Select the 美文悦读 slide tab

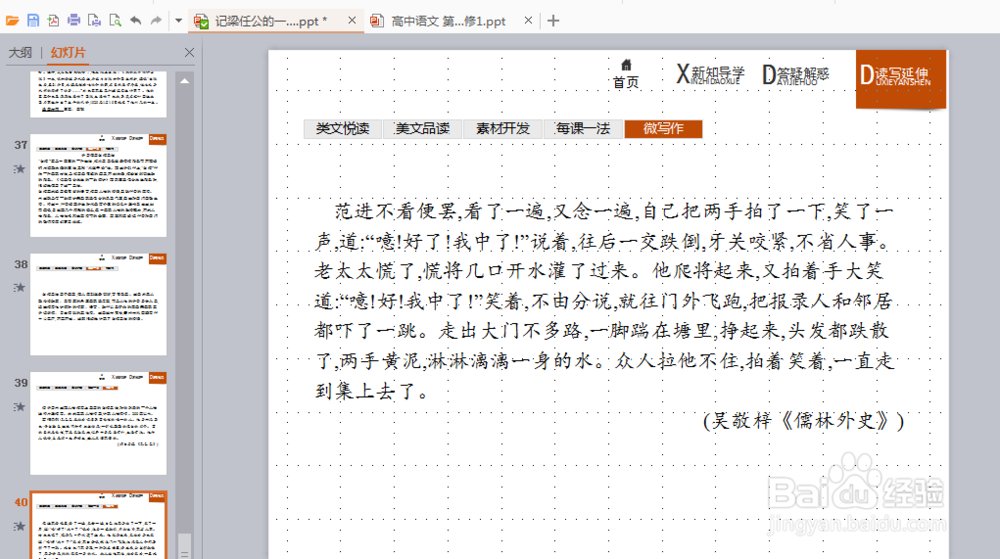click(x=342, y=129)
